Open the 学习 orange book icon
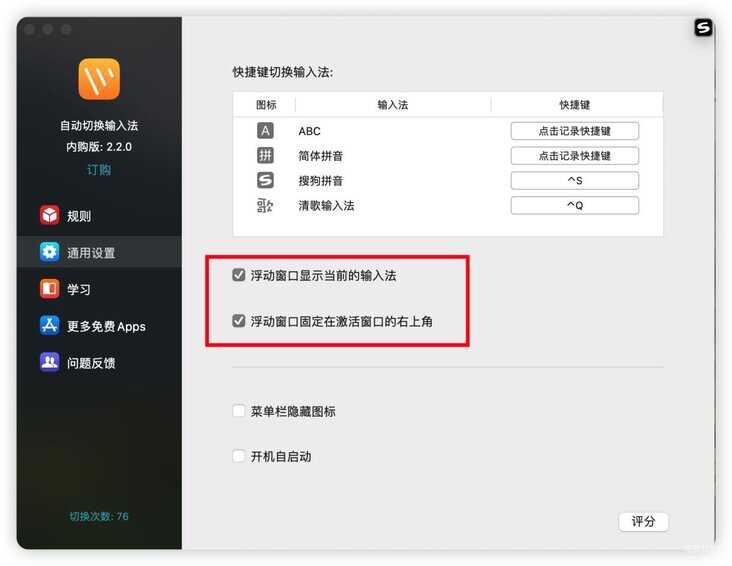This screenshot has height=566, width=732. point(49,289)
